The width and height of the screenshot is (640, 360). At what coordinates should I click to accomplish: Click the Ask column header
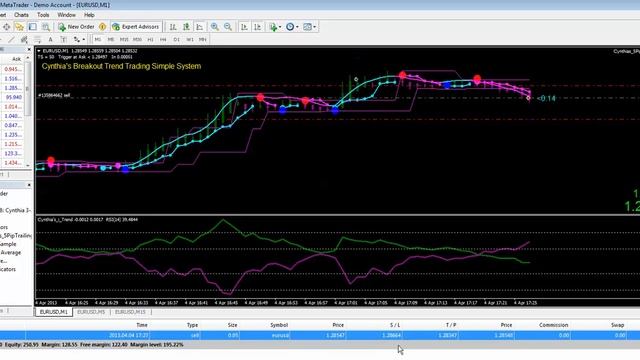pyautogui.click(x=16, y=59)
